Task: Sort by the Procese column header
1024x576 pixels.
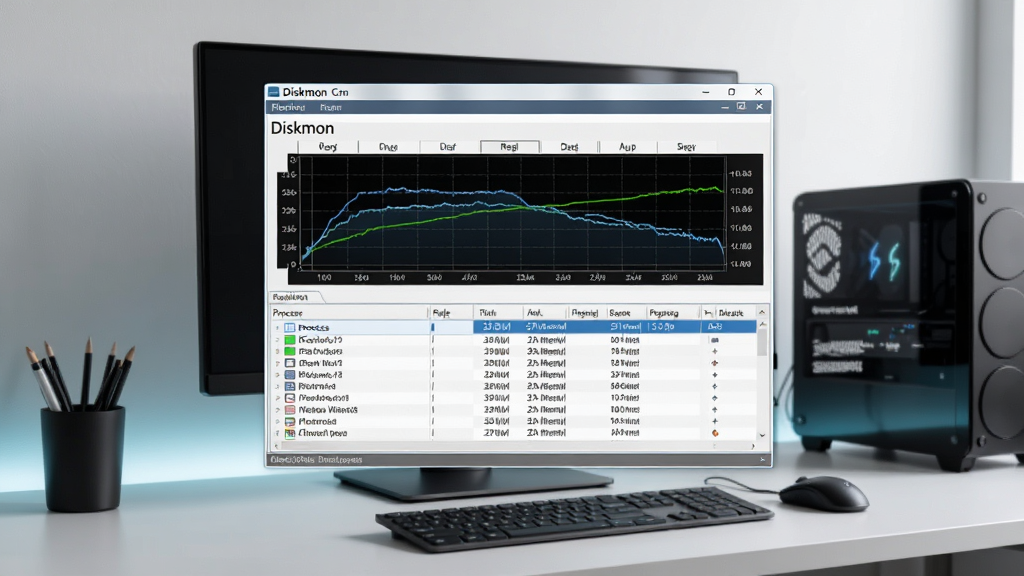Action: (349, 313)
